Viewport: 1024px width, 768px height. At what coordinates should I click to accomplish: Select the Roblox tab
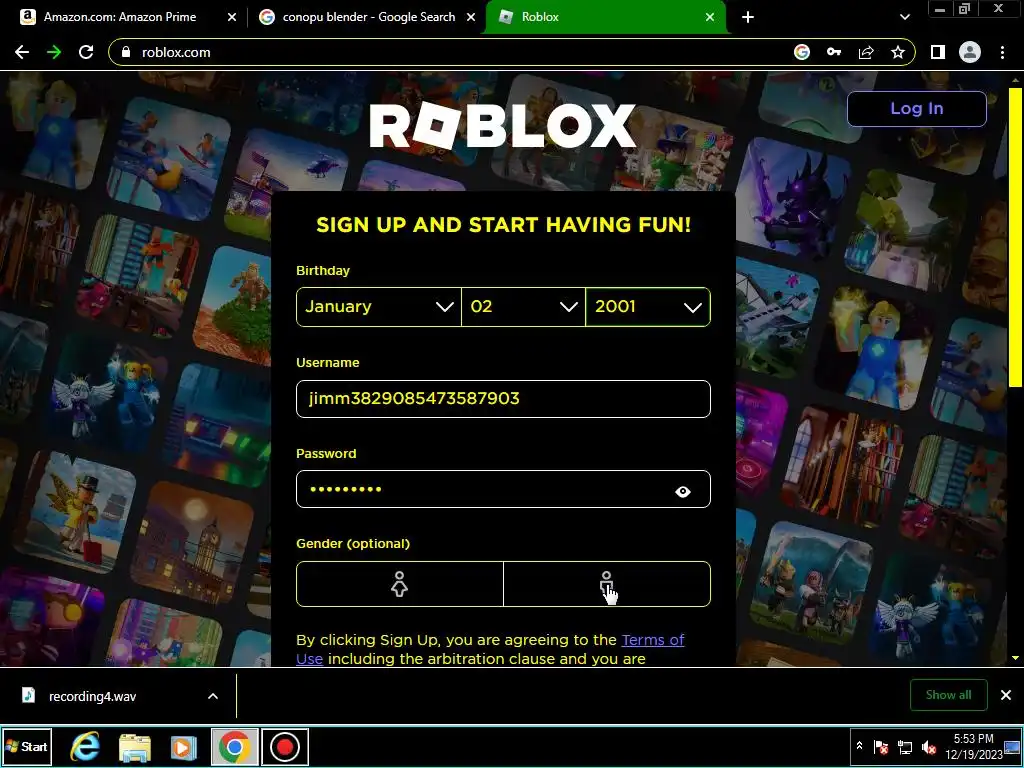605,17
